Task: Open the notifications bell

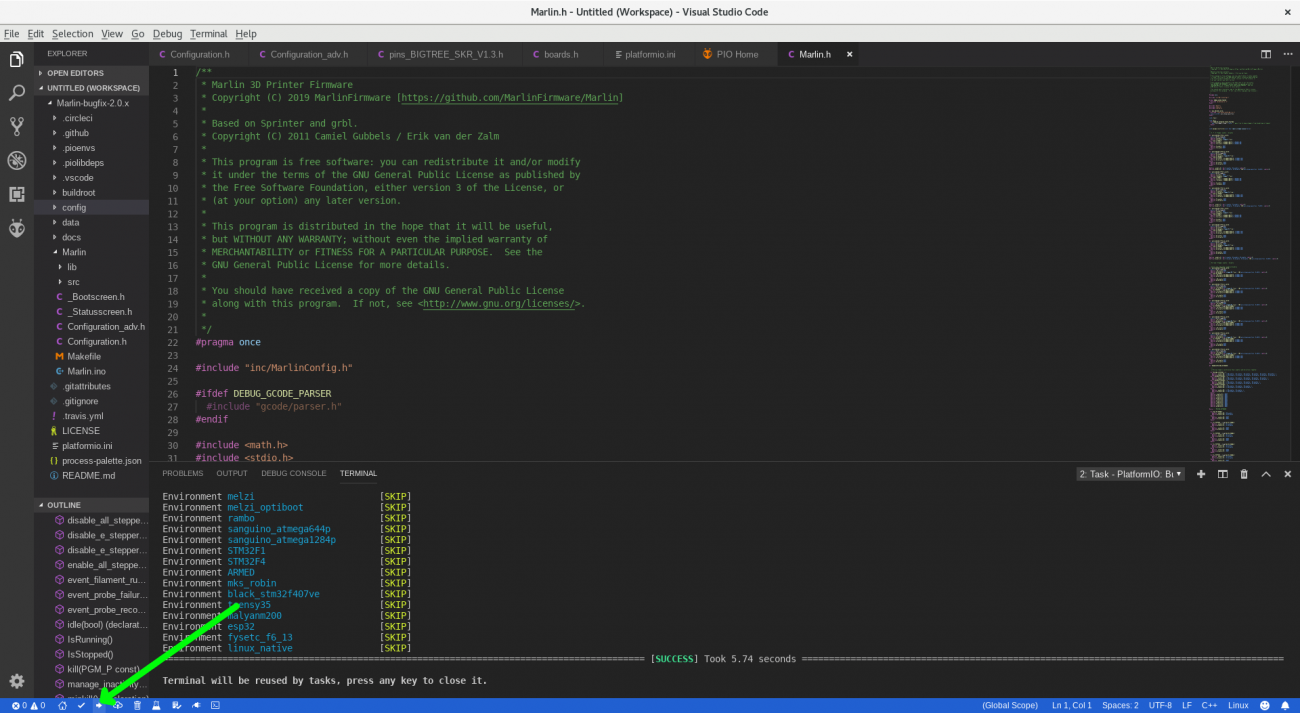Action: (1287, 705)
